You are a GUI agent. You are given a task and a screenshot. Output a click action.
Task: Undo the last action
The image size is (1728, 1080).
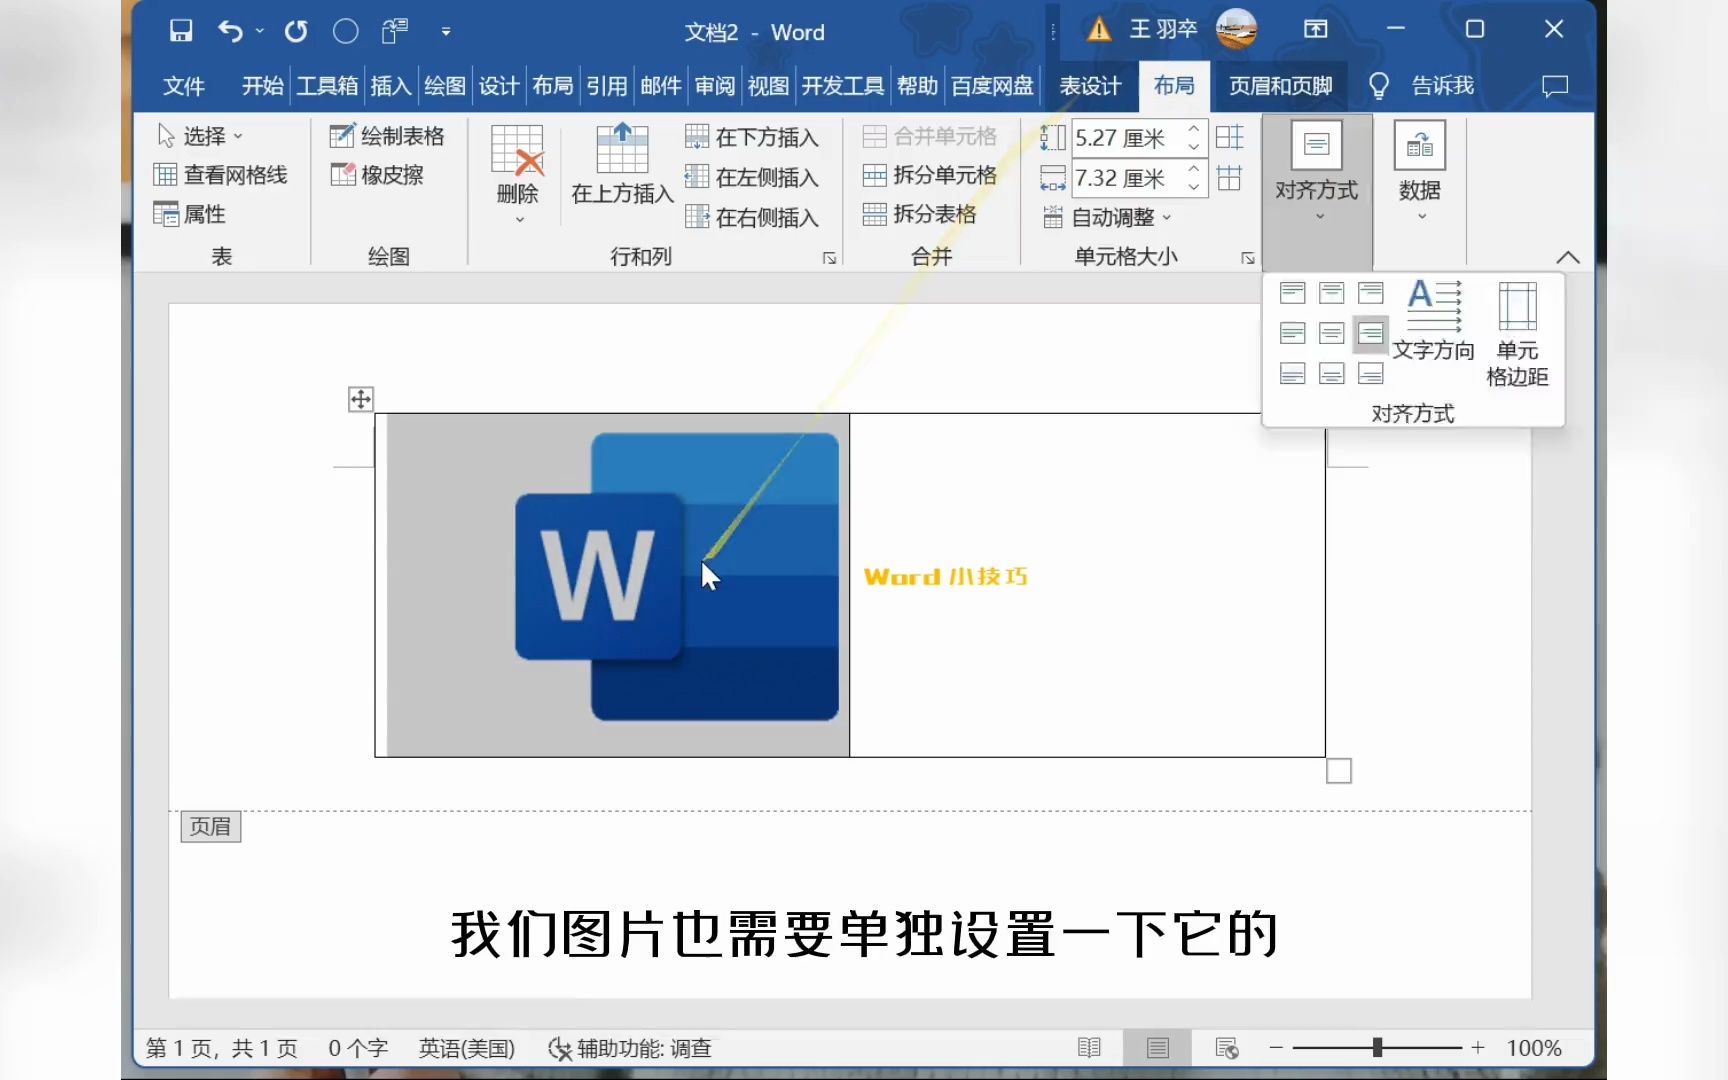[230, 31]
